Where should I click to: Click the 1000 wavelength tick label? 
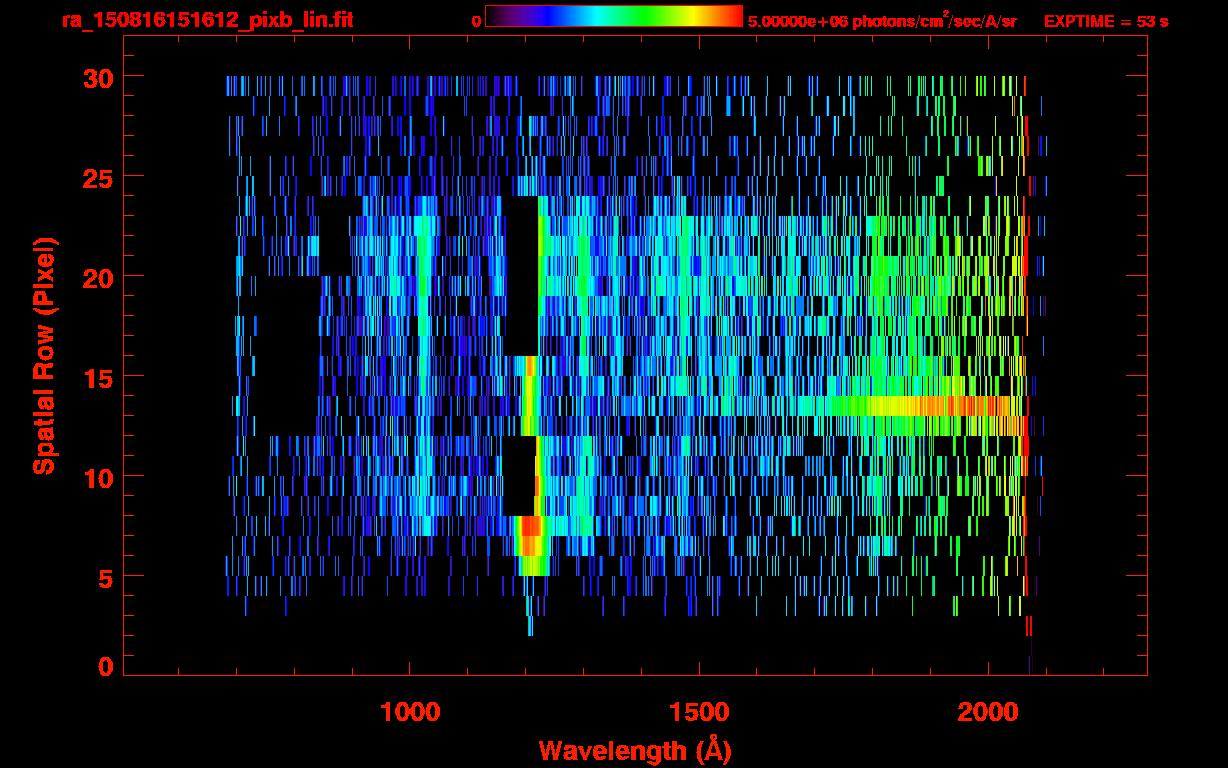[x=410, y=711]
